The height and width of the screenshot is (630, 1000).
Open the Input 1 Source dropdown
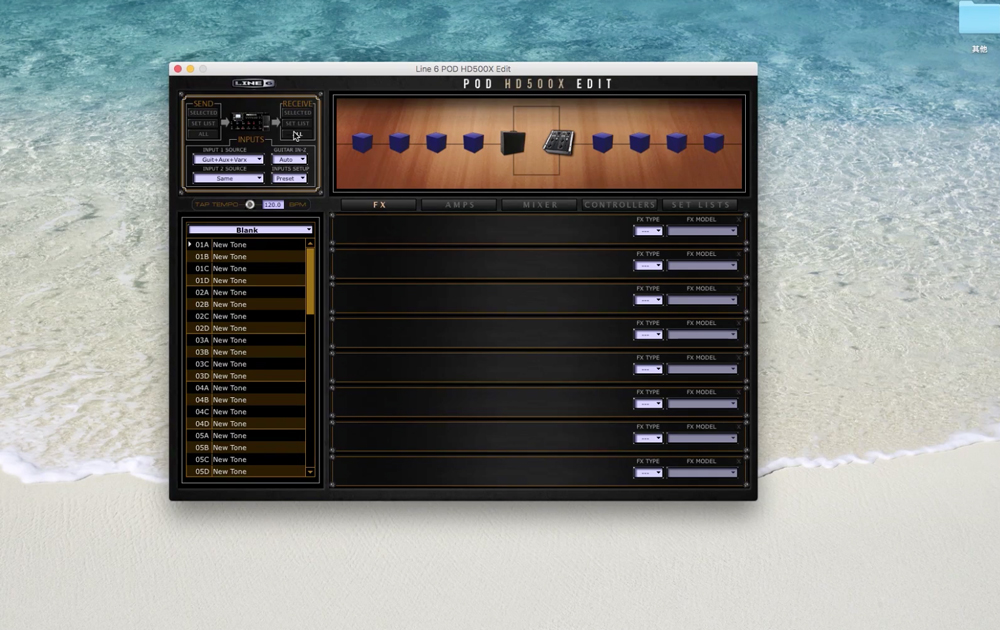[228, 159]
